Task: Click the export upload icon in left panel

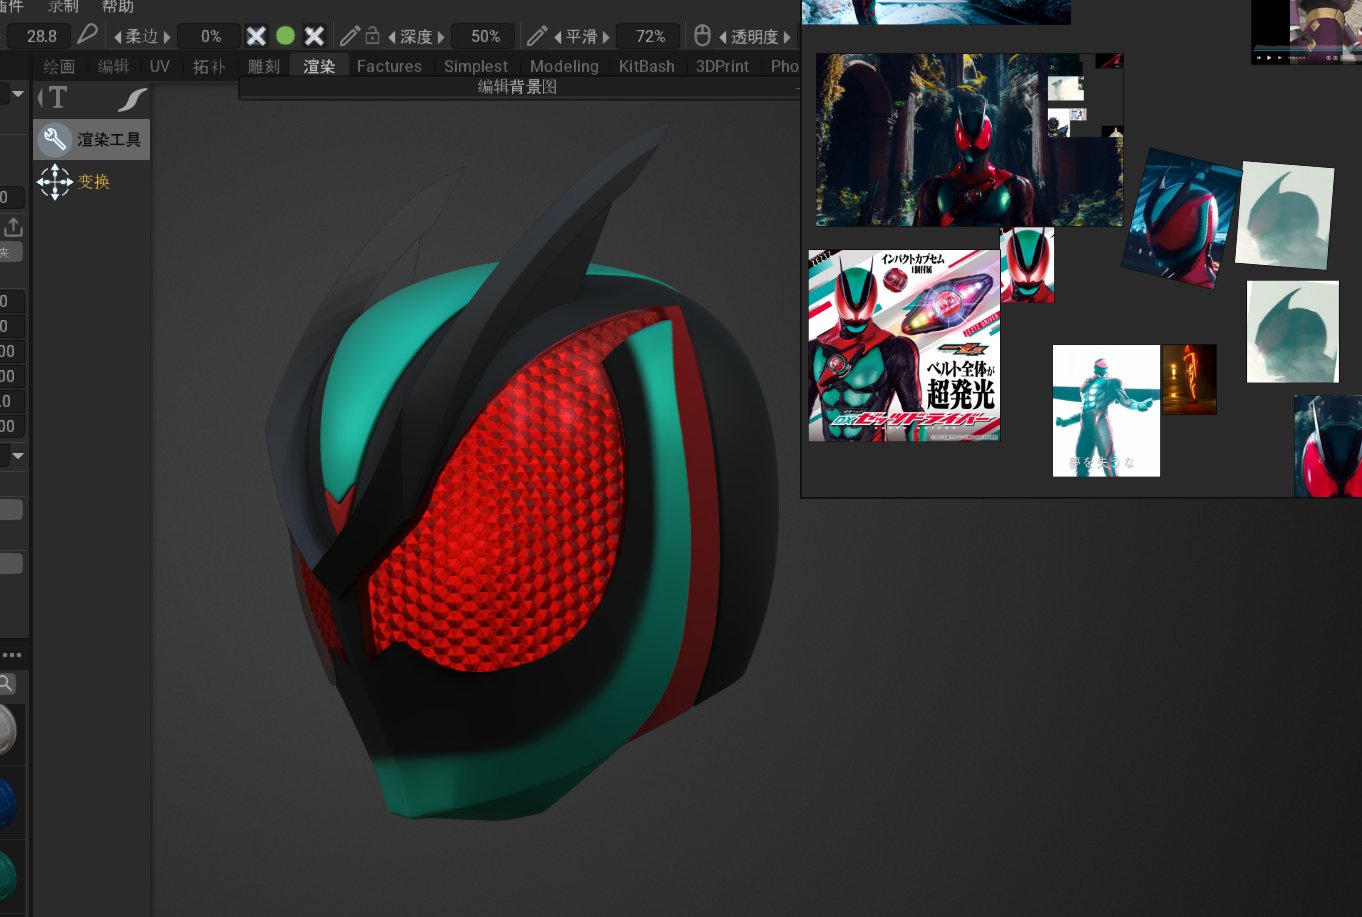Action: tap(13, 226)
